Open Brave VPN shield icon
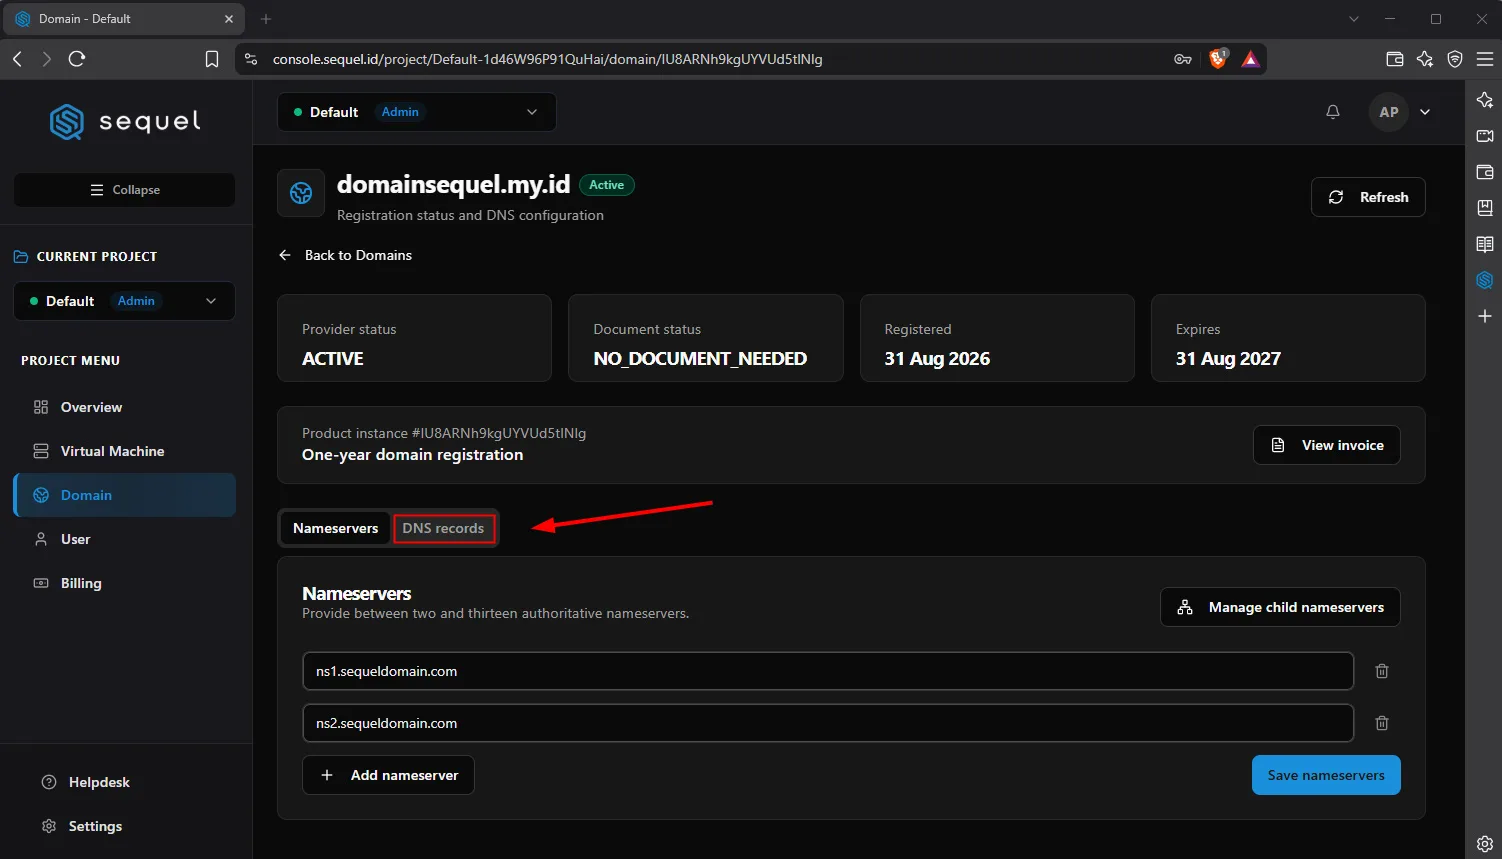1502x859 pixels. (1455, 59)
